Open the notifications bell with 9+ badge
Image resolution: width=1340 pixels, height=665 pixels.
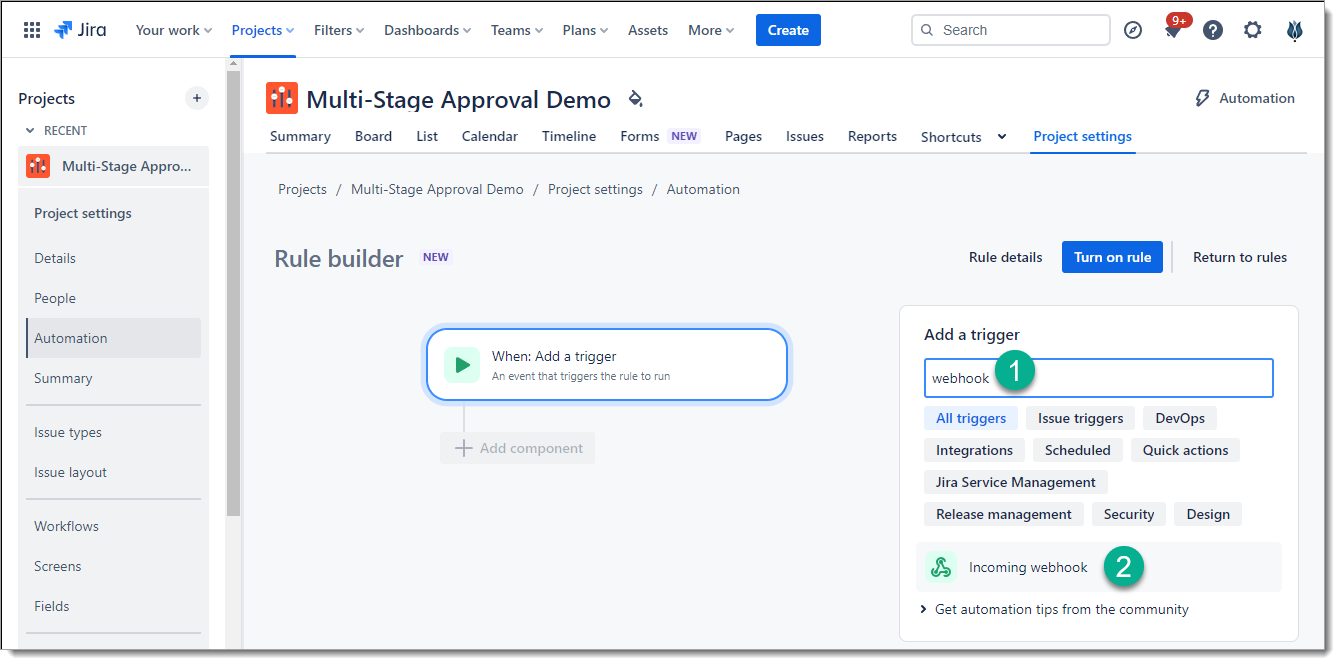click(1173, 31)
